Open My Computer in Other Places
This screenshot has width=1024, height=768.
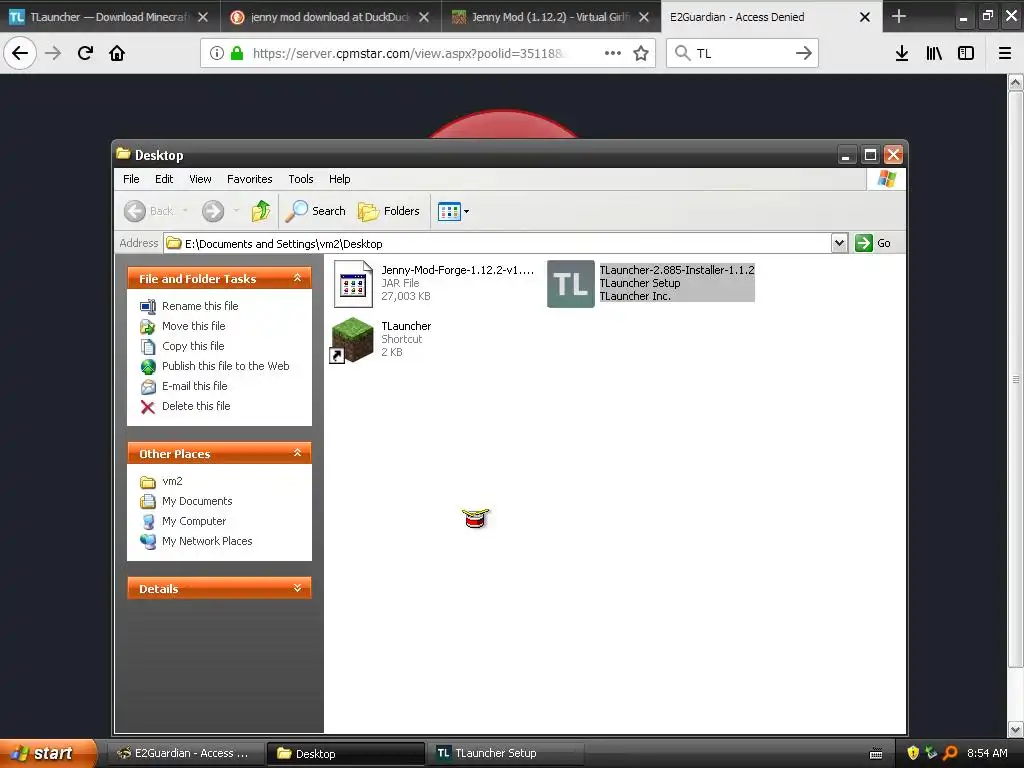click(194, 521)
